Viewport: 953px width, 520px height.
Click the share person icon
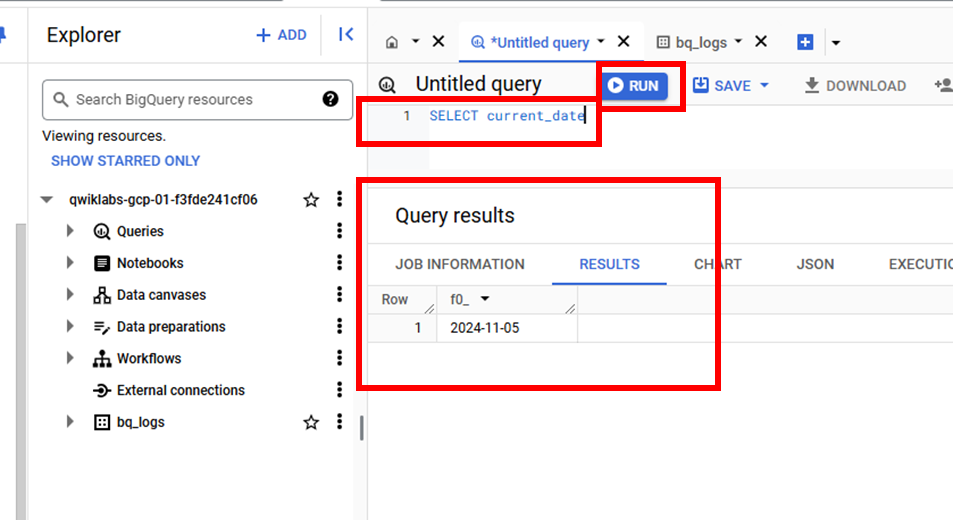944,85
